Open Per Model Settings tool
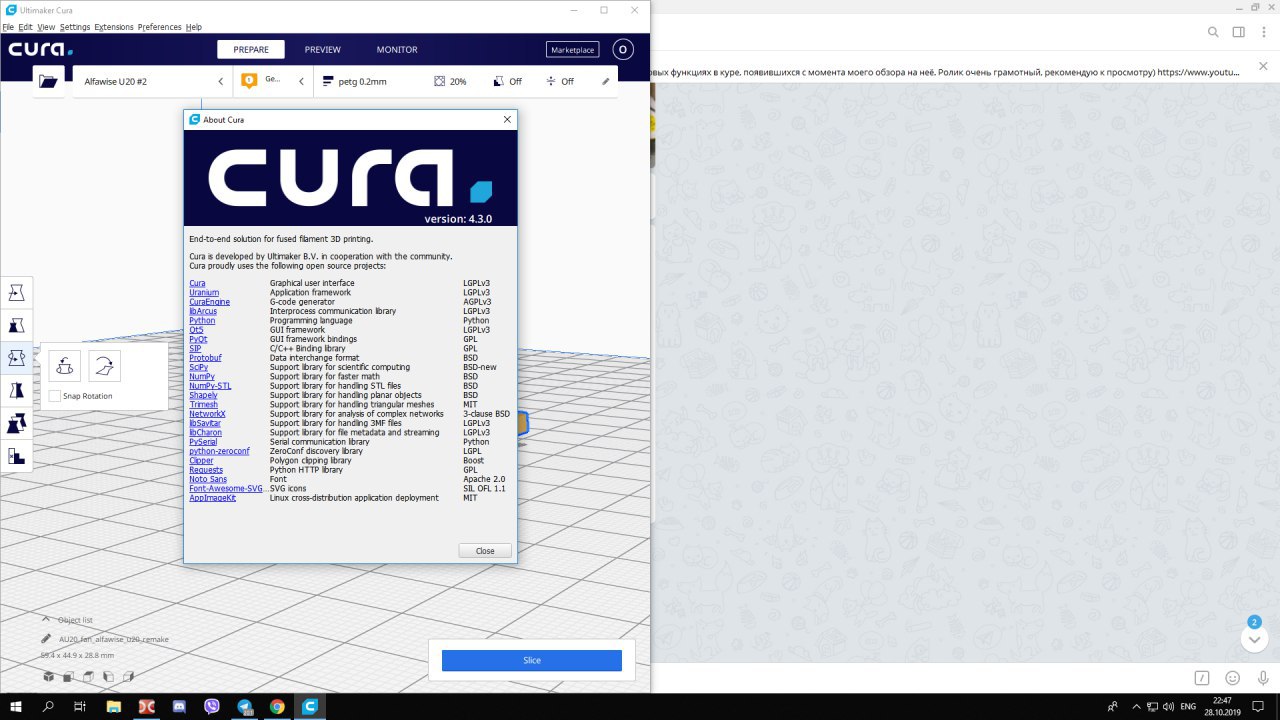1280x720 pixels. [16, 424]
